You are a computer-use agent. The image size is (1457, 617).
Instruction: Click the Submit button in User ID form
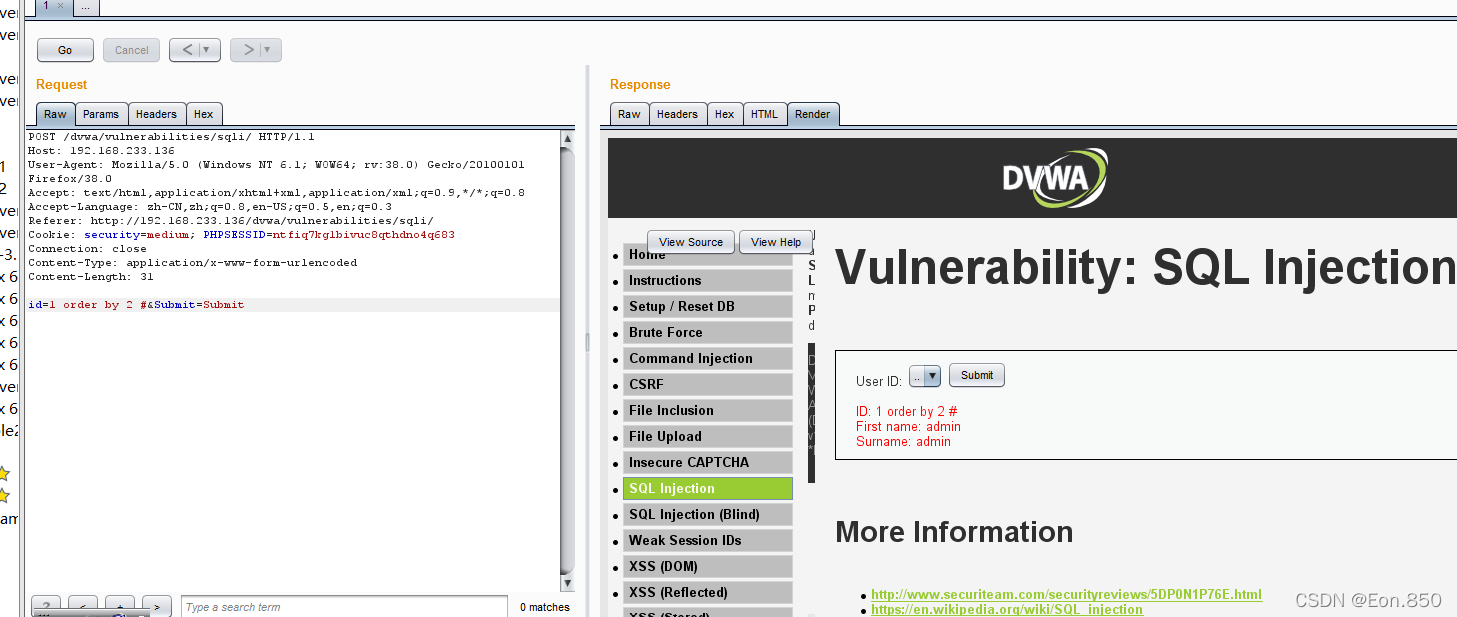tap(977, 375)
